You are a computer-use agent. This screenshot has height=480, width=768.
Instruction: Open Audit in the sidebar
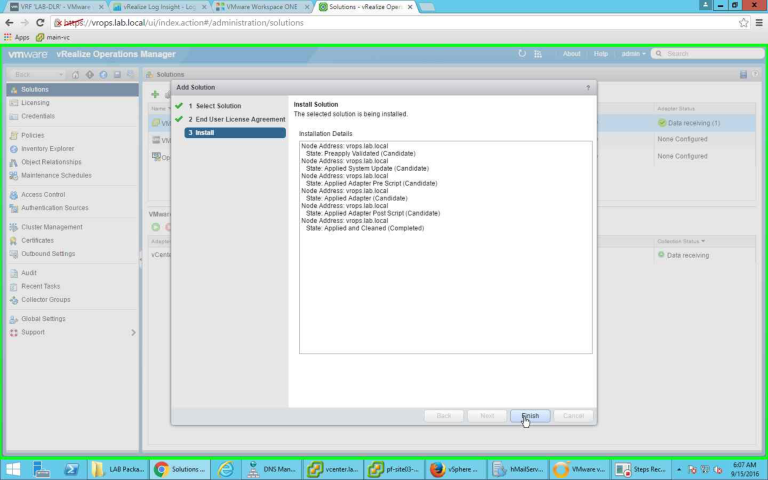(28, 273)
